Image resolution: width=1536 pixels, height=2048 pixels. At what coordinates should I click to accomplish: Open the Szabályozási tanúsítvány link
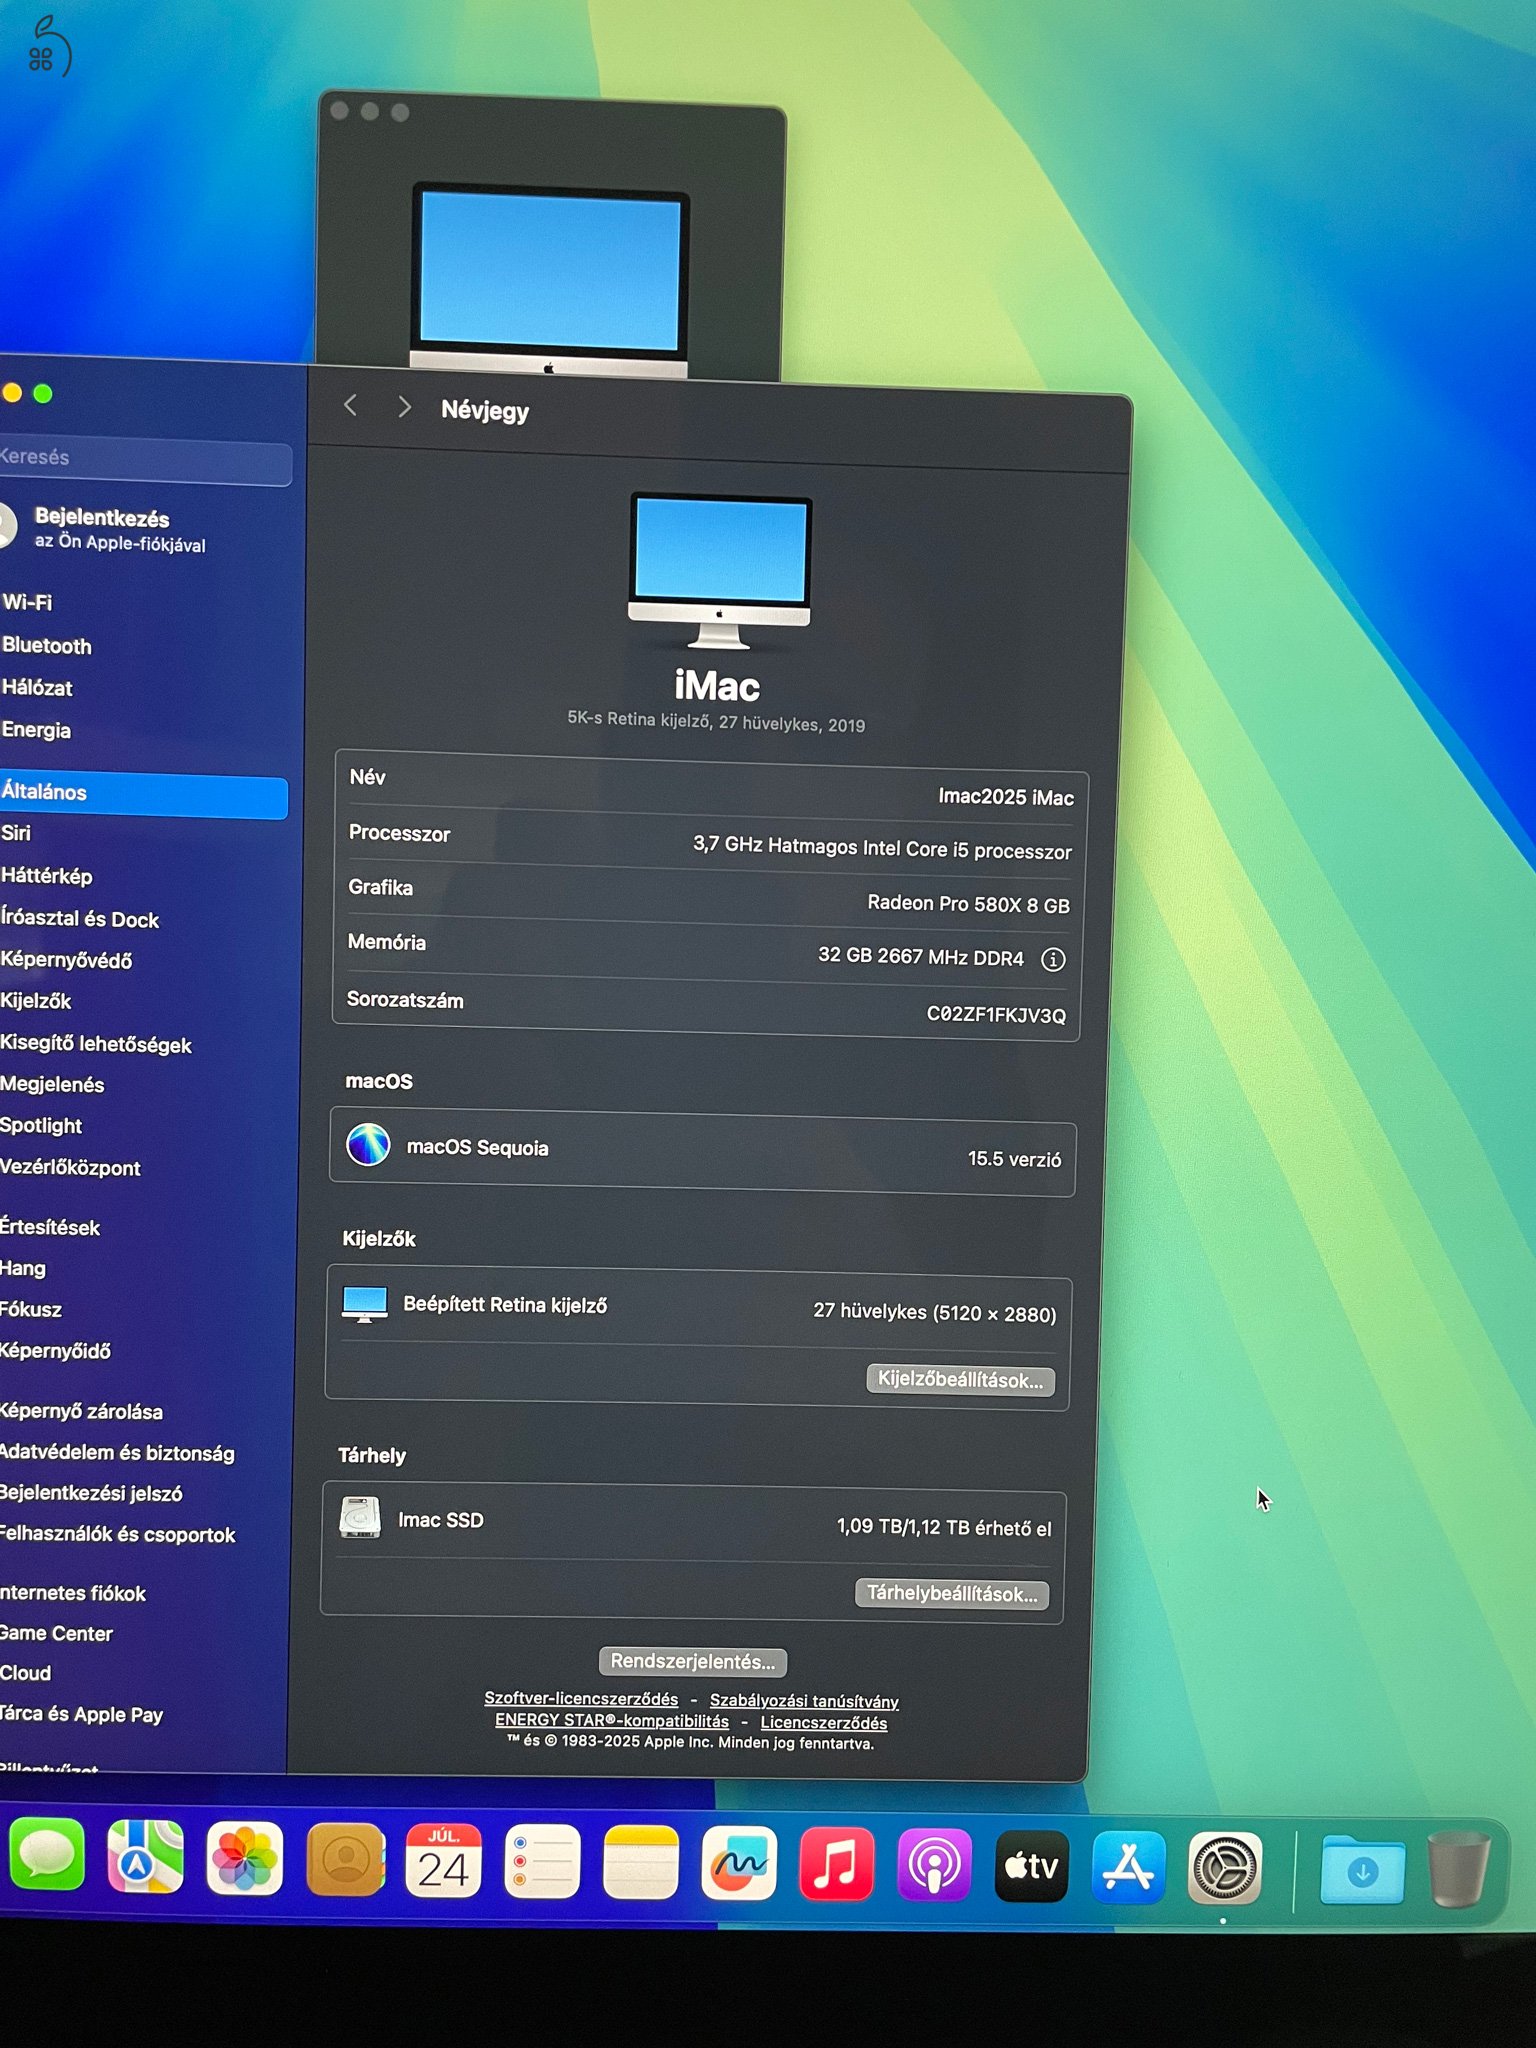[x=804, y=1701]
